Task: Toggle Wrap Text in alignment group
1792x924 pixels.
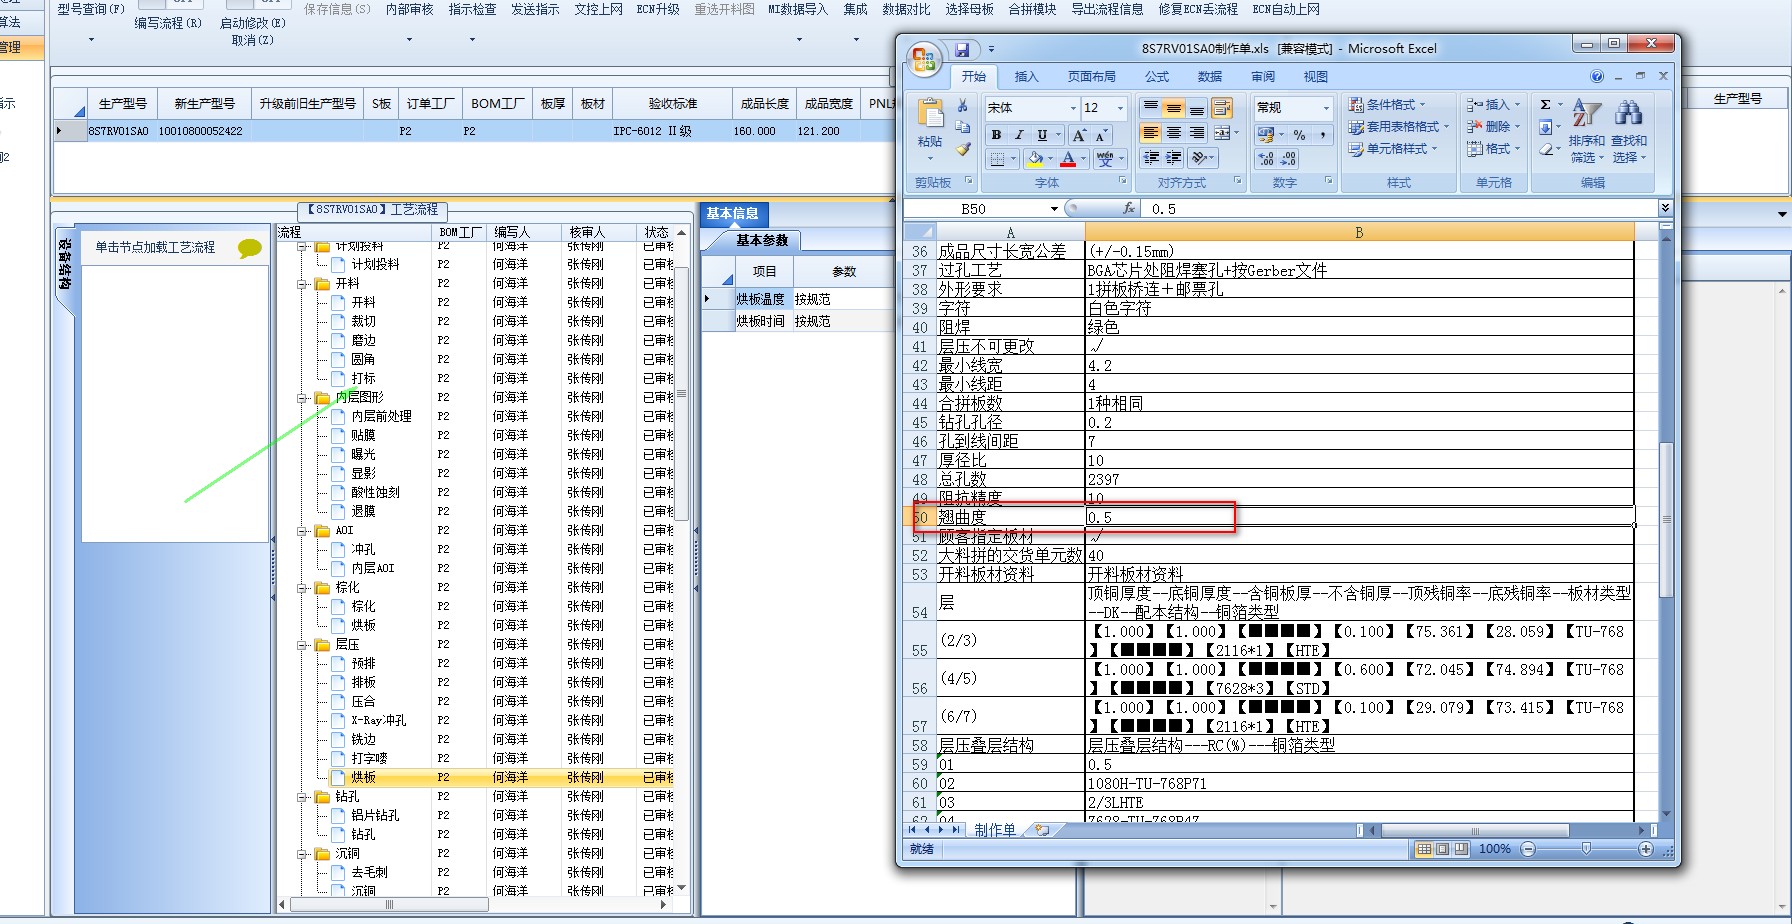Action: tap(1221, 108)
